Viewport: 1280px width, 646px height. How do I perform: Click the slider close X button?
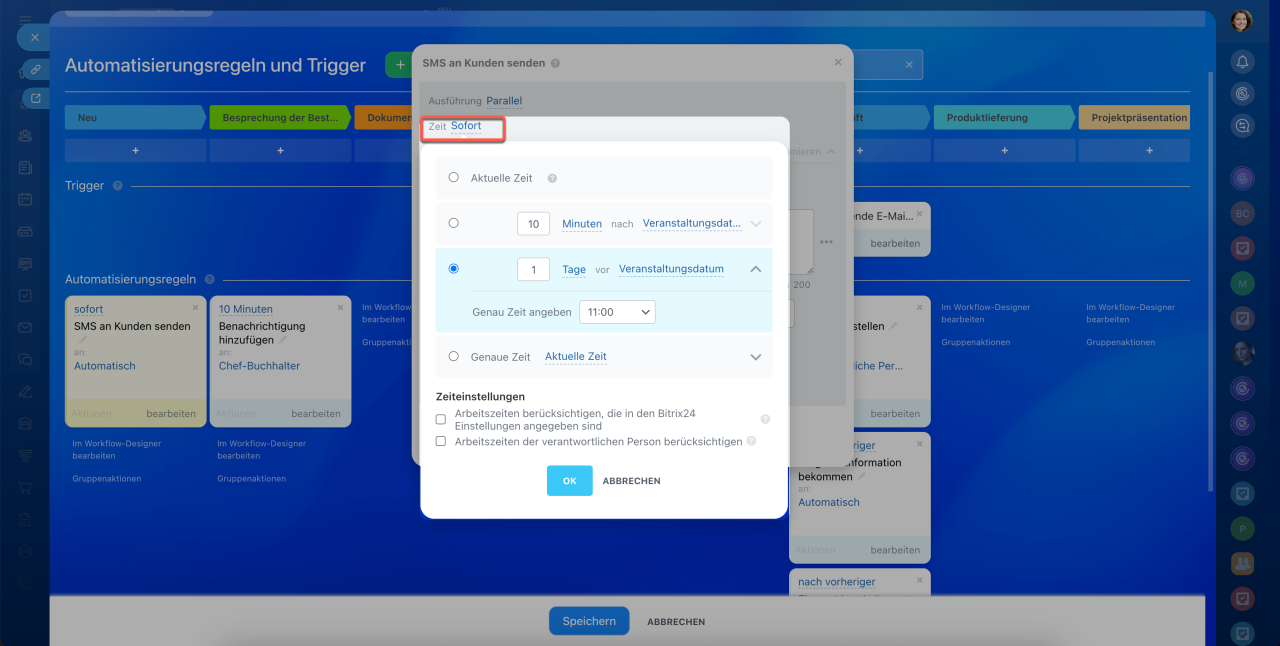(x=34, y=37)
